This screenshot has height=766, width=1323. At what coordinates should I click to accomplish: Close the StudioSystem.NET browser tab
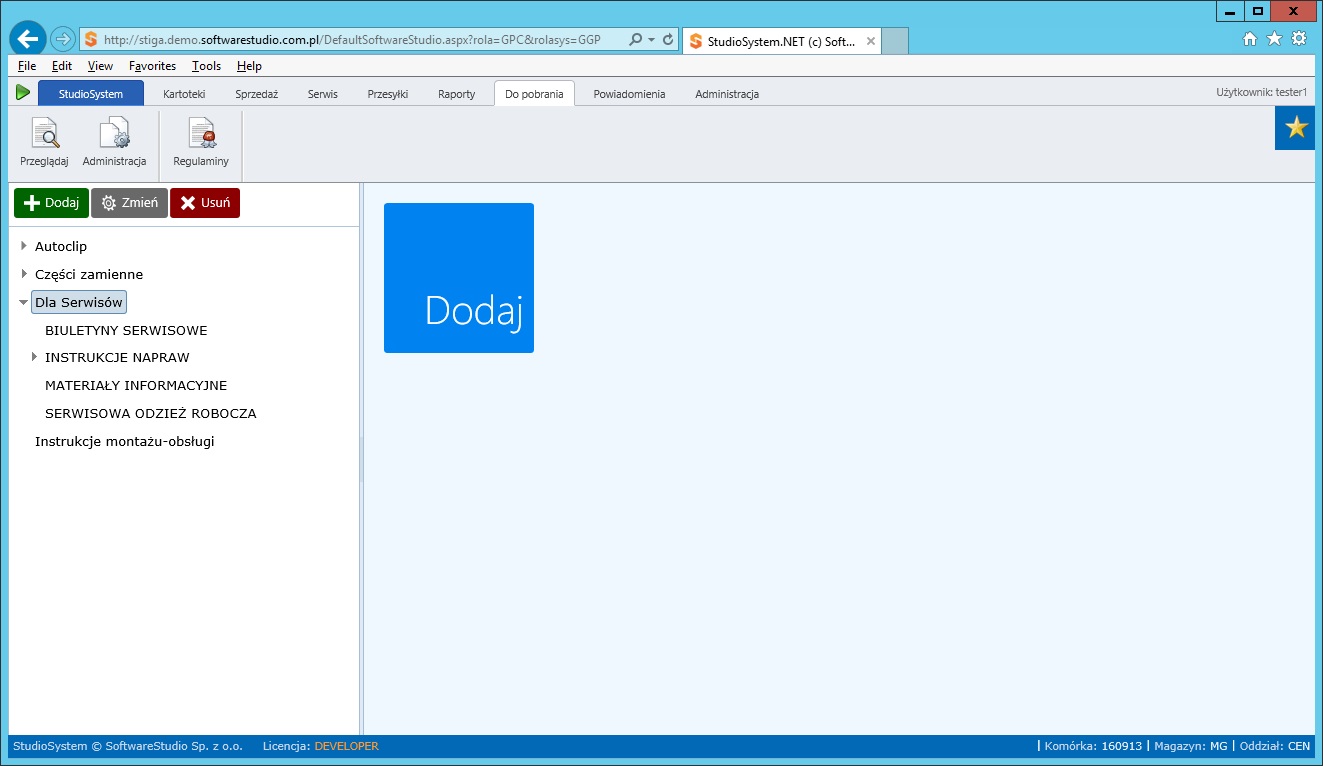(x=871, y=42)
